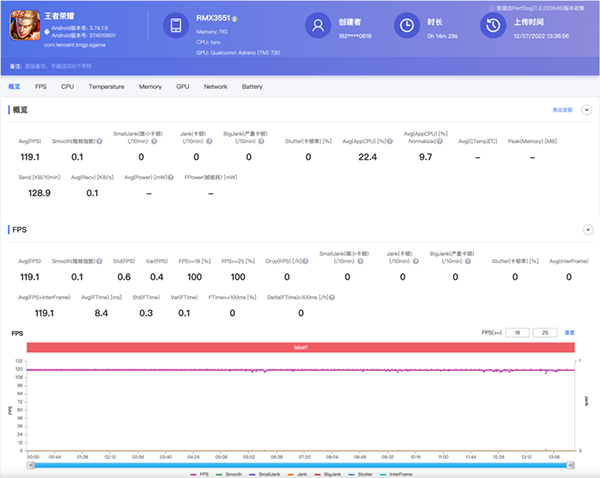600x478 pixels.
Task: Click the FPS threshold field showing 18
Action: point(518,332)
